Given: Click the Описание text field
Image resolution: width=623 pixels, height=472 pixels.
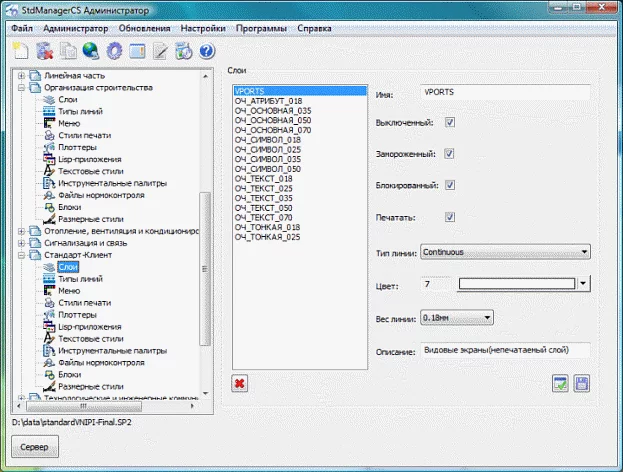Looking at the screenshot, I should tap(505, 350).
